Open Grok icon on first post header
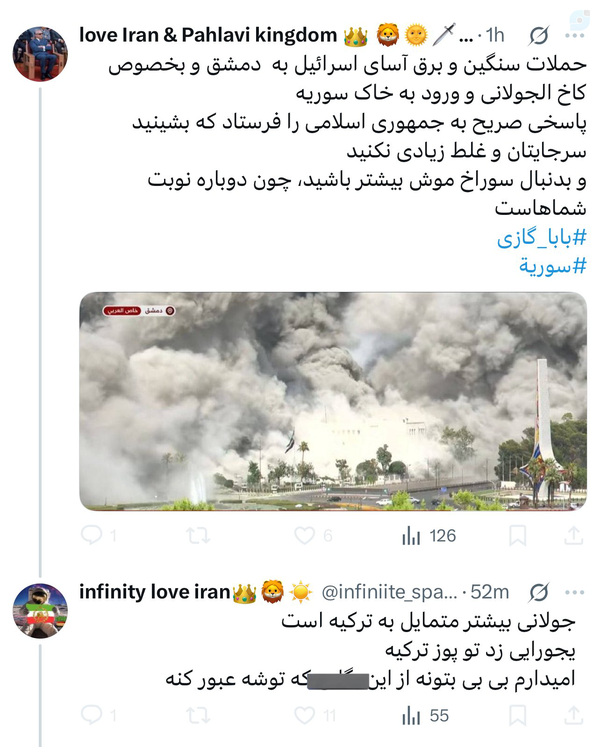Screen dimensions: 600x747 click(539, 35)
